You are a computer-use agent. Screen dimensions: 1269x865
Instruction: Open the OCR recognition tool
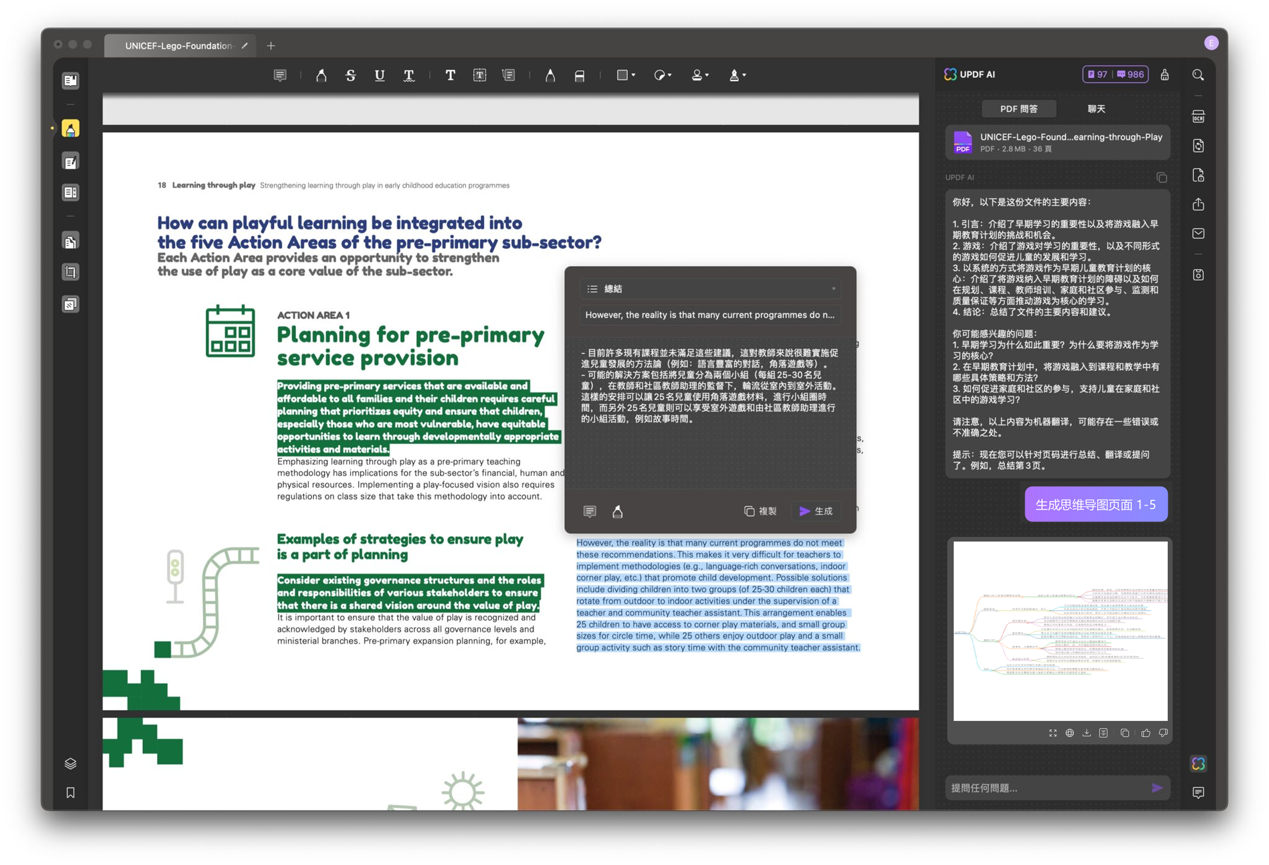[1198, 117]
